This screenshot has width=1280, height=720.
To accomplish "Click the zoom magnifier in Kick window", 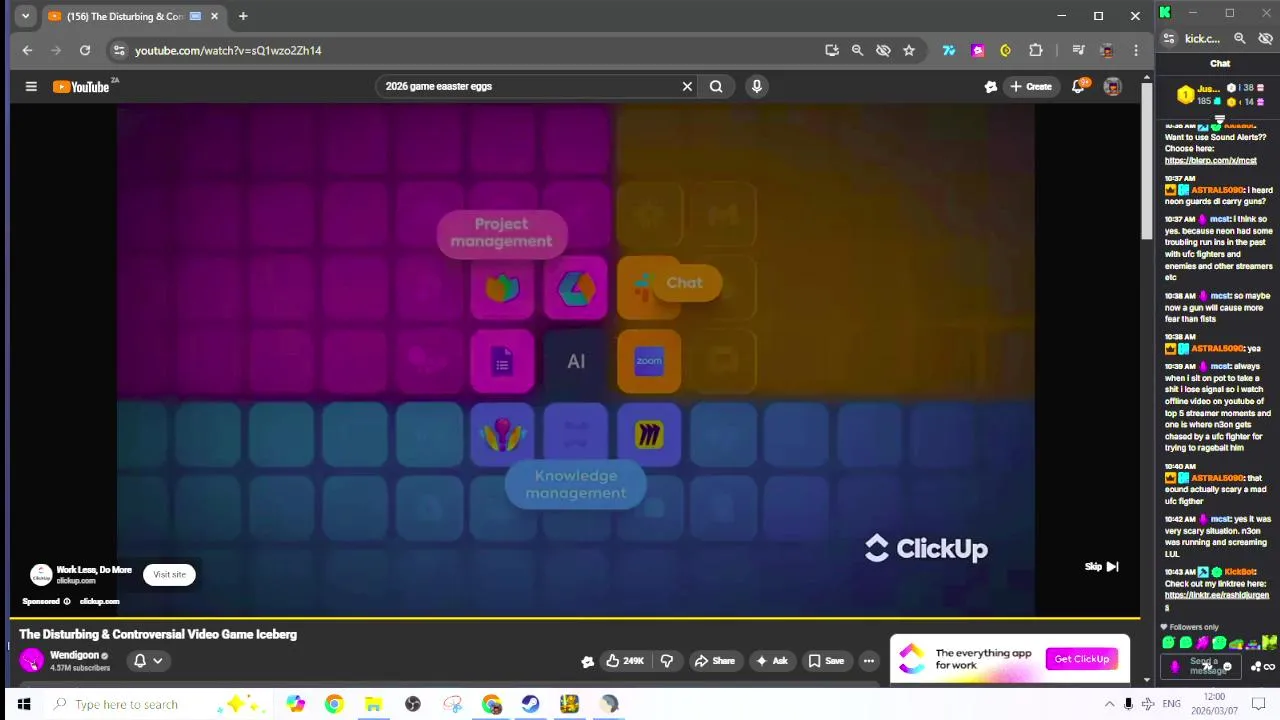I will tap(1240, 38).
